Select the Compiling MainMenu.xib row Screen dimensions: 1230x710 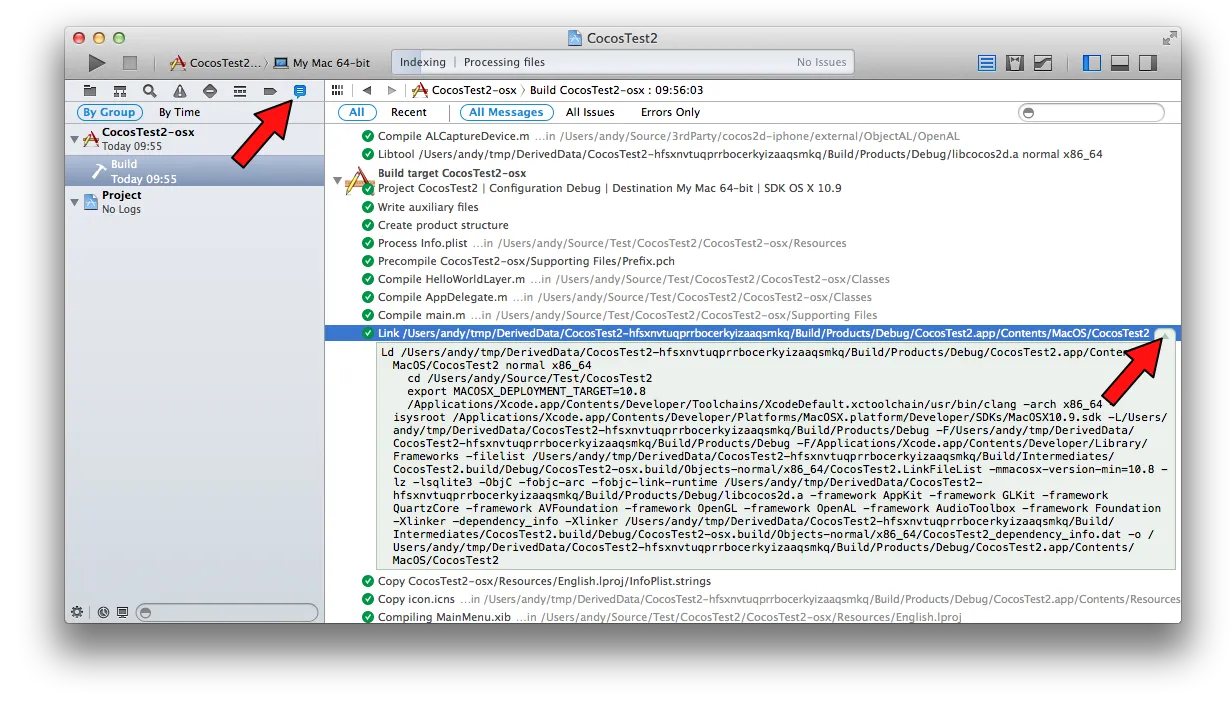pos(752,616)
